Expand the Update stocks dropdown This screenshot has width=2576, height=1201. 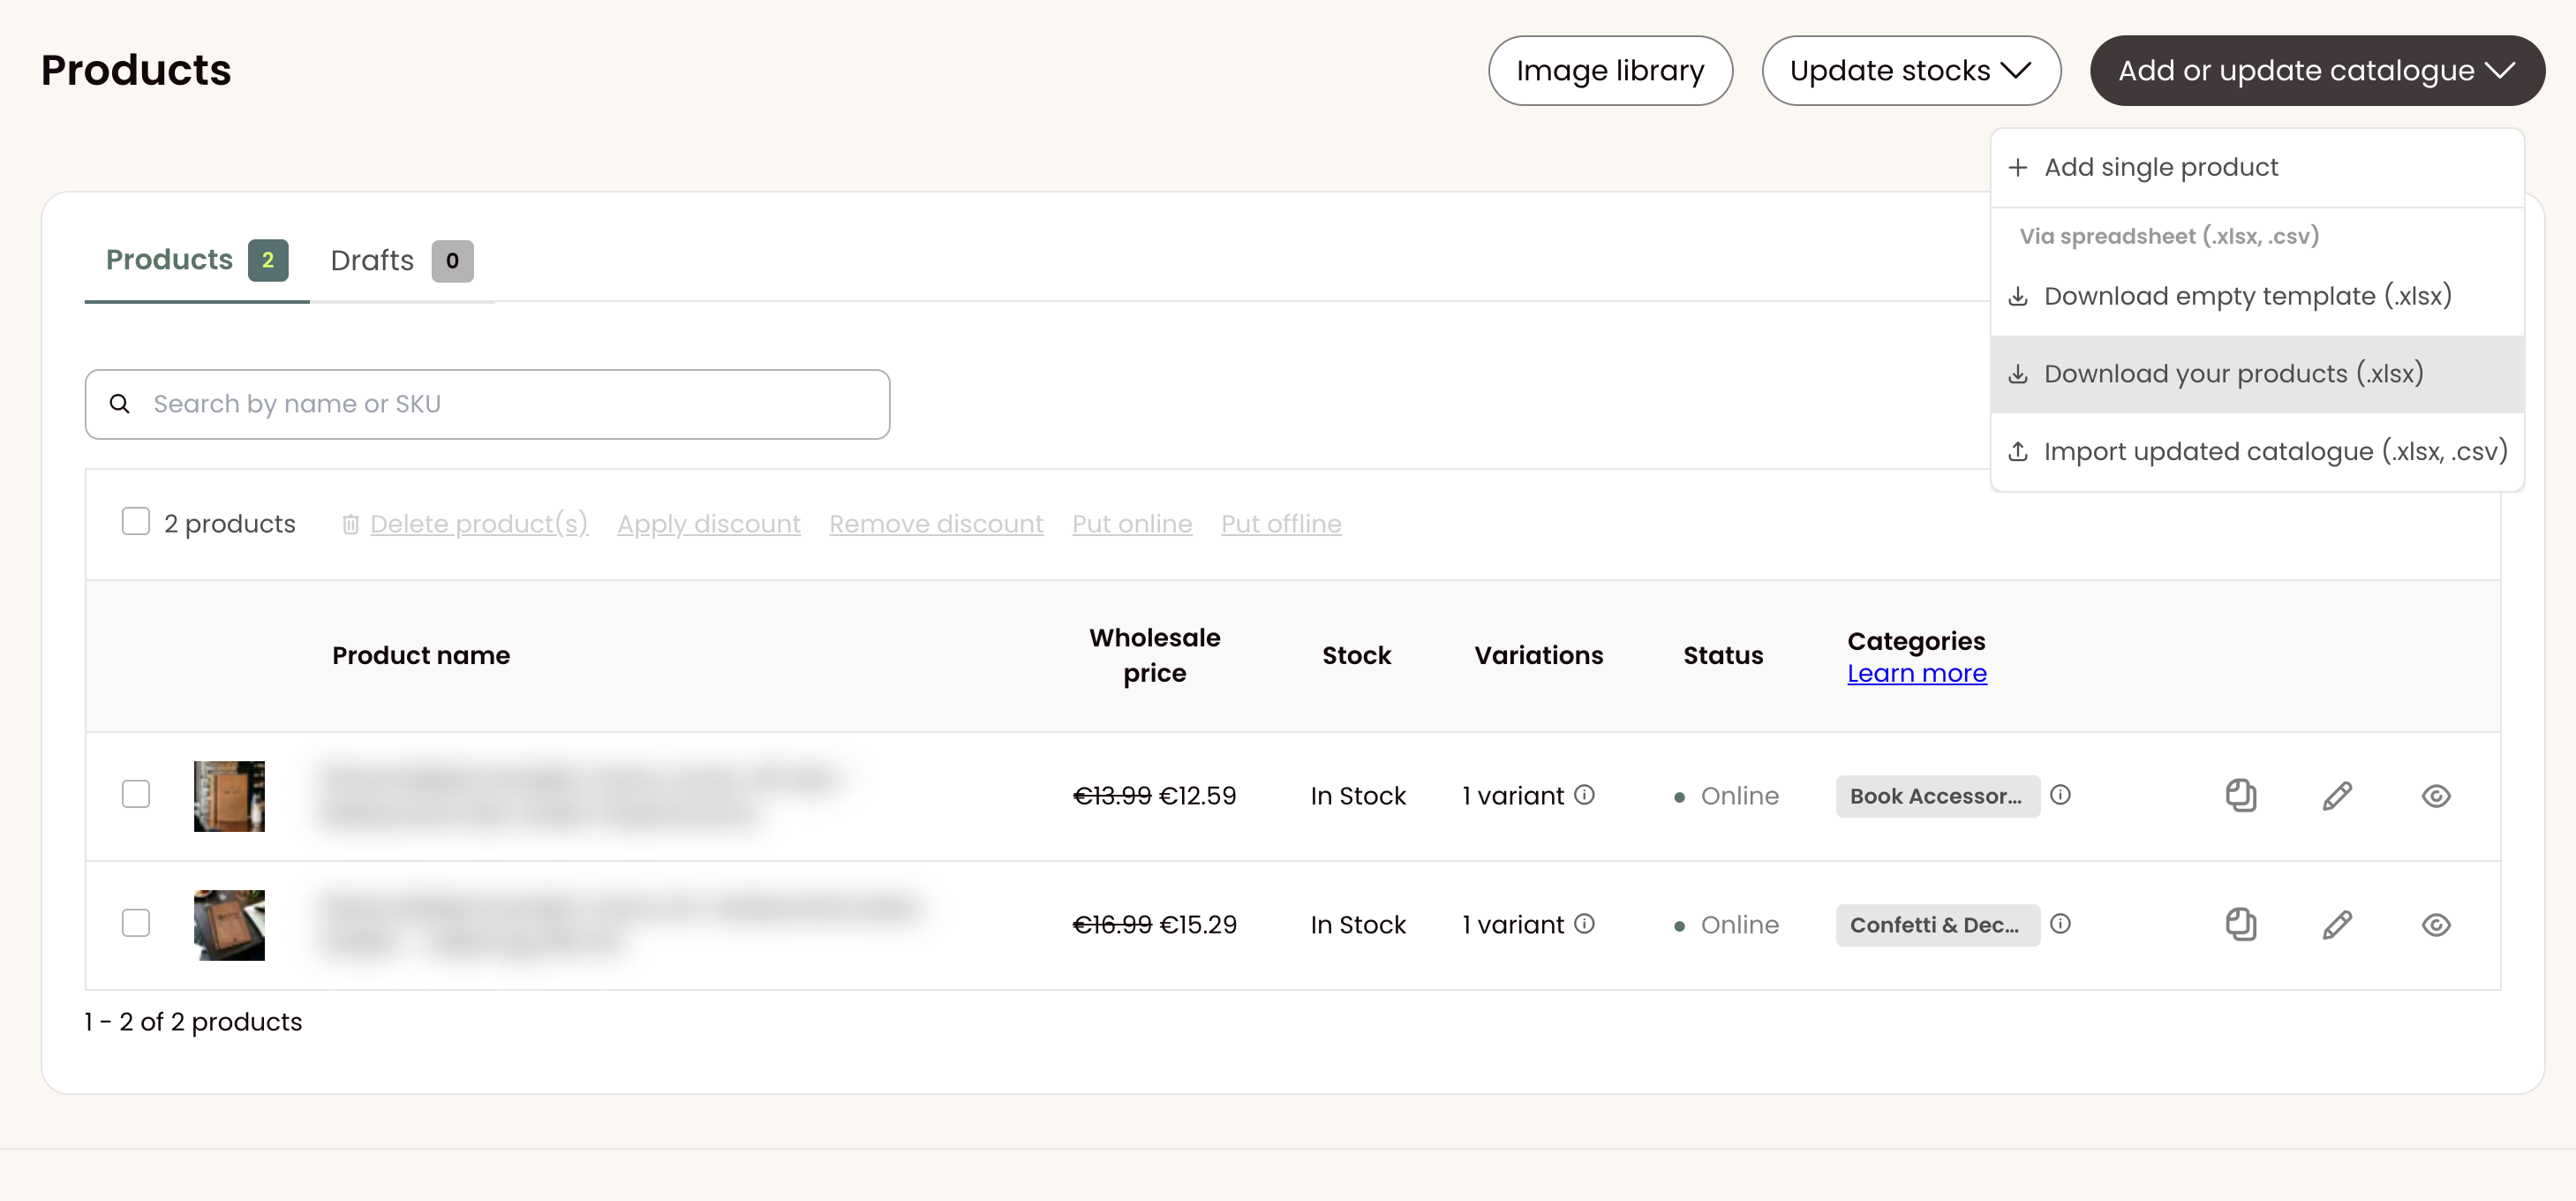[1911, 71]
